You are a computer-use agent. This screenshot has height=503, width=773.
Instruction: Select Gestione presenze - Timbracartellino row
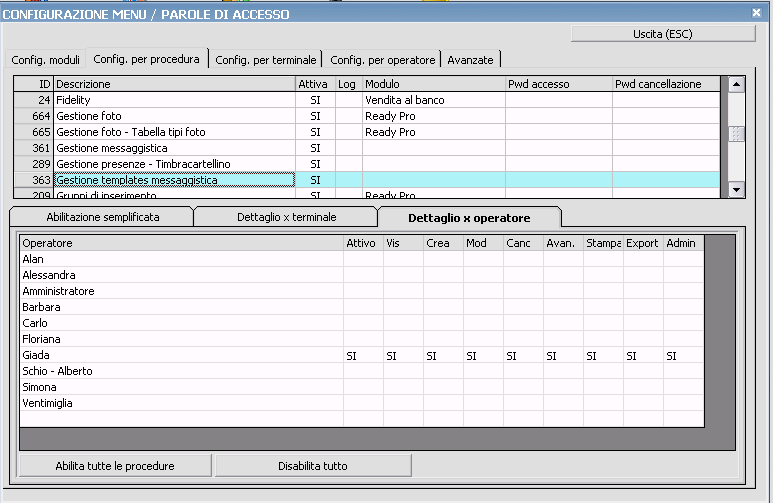[366, 164]
